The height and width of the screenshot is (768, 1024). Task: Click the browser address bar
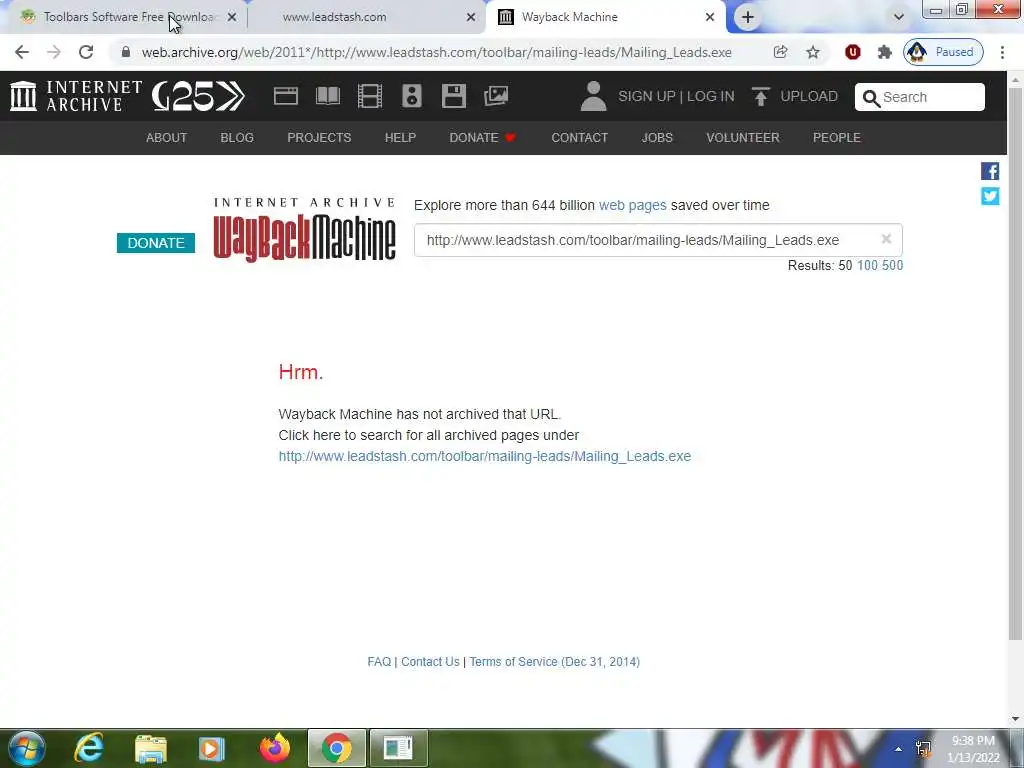click(x=436, y=52)
